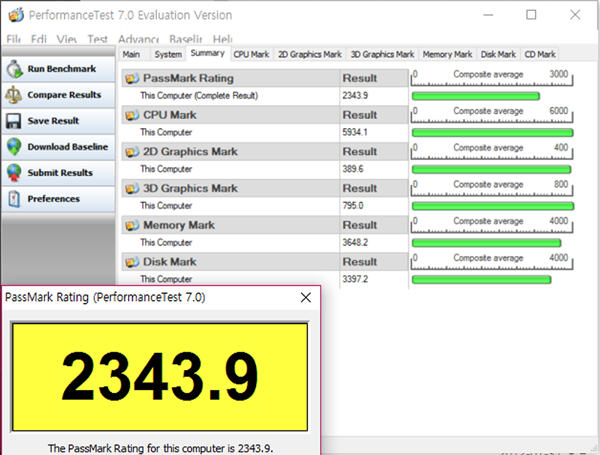Switch to the Disk Mark tab
Image resolution: width=600 pixels, height=455 pixels.
(498, 54)
